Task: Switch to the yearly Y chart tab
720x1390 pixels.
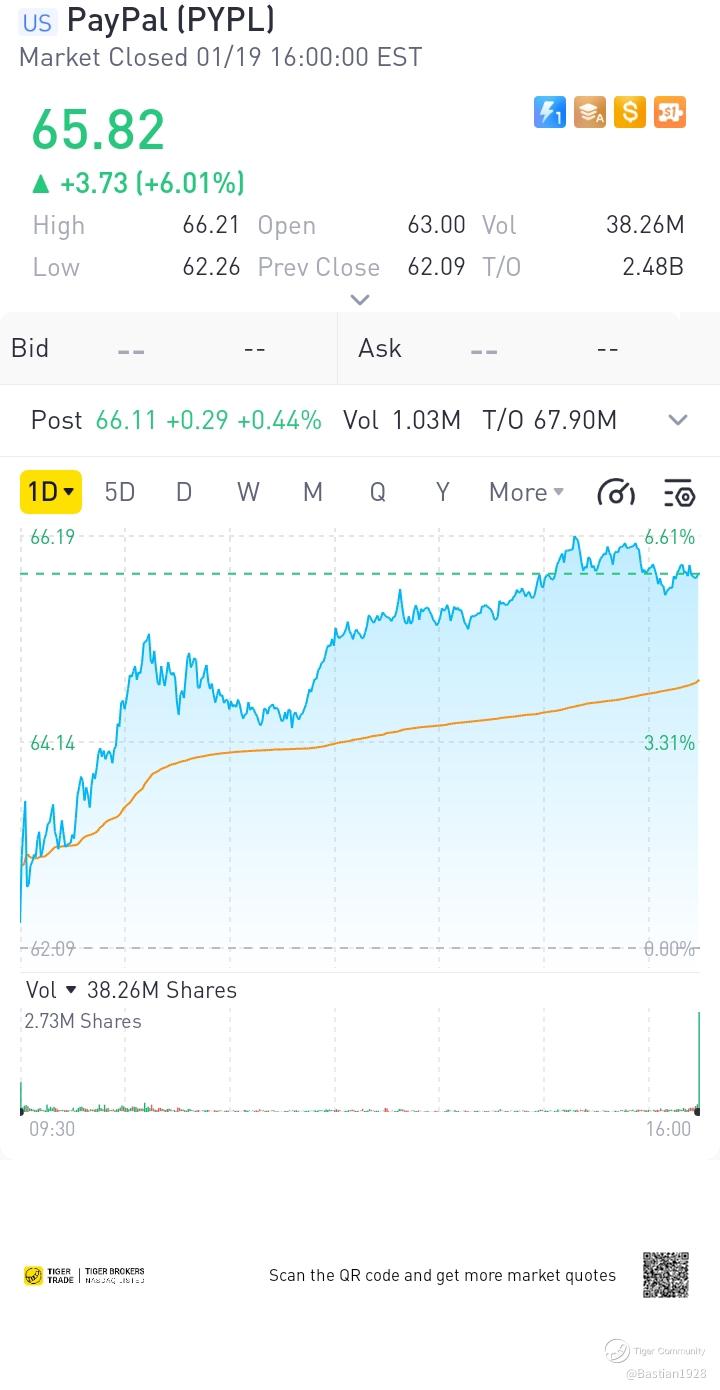Action: (x=442, y=492)
